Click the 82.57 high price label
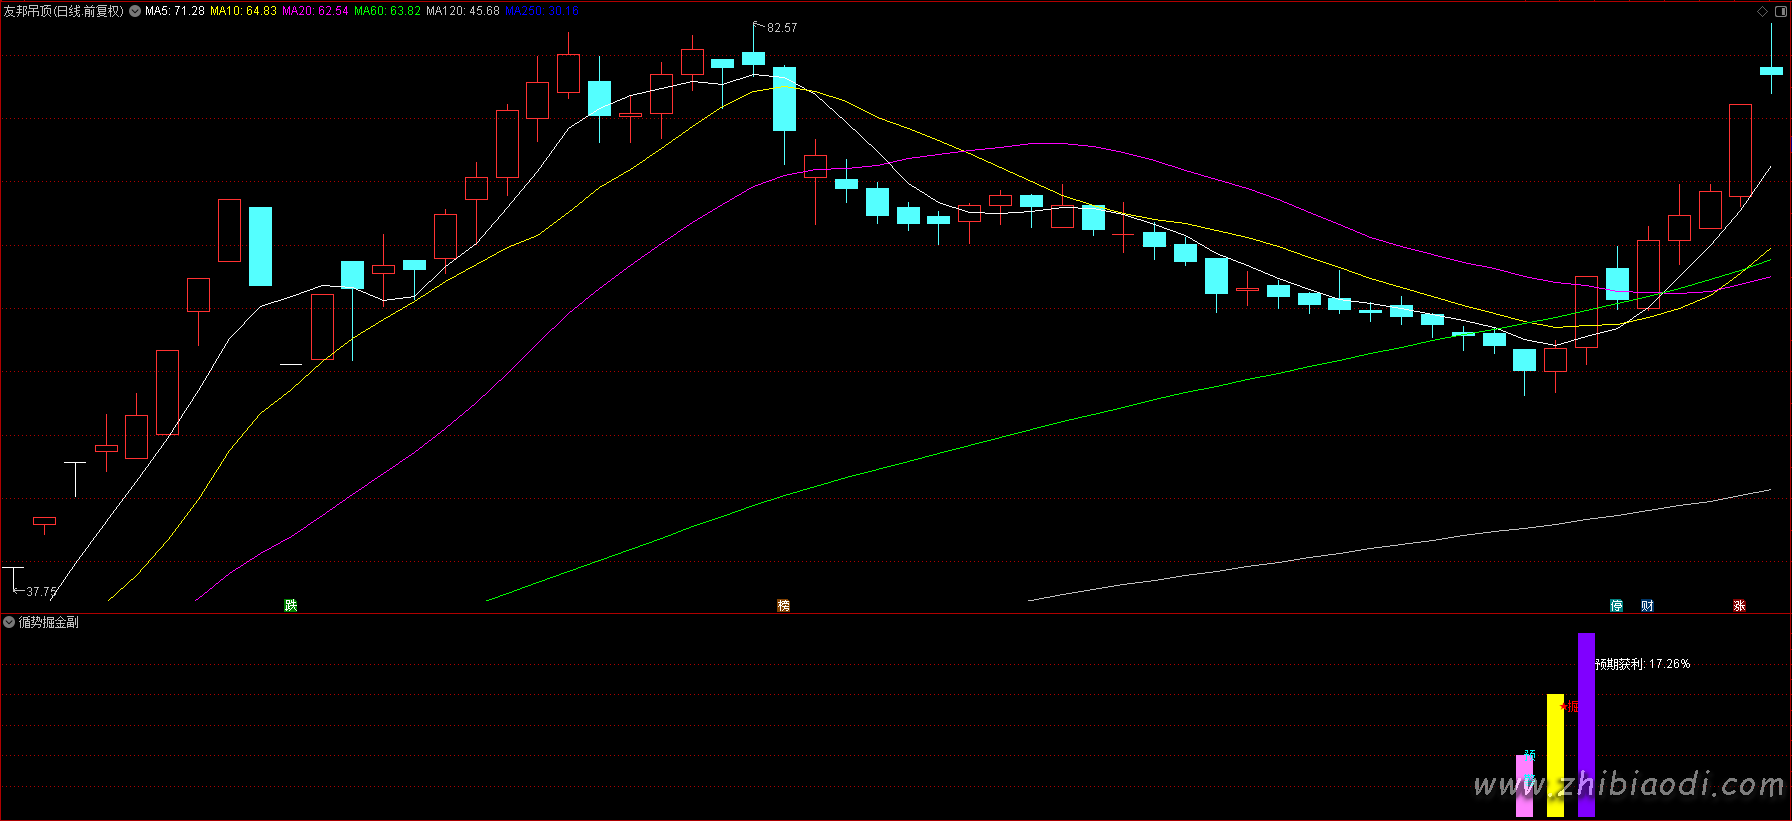 [782, 28]
